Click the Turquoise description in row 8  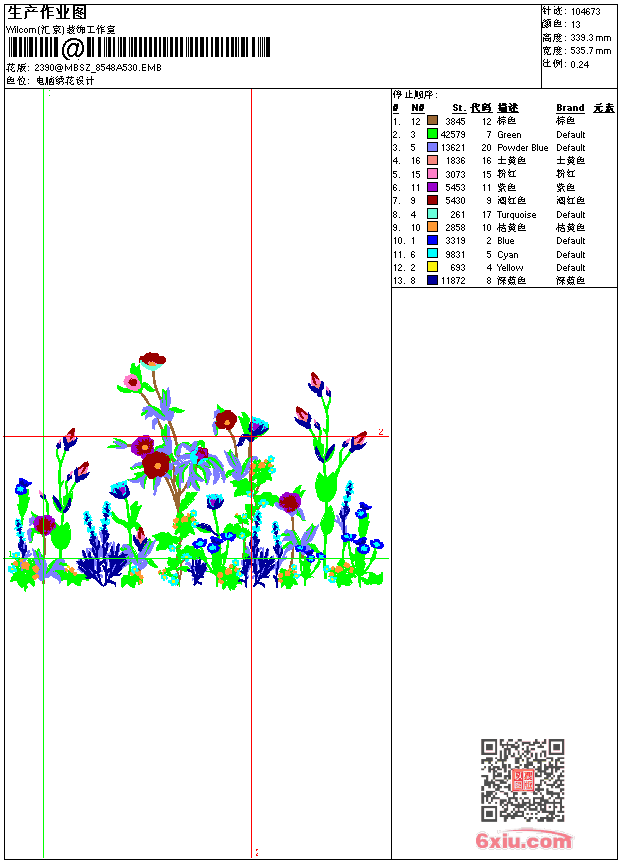click(516, 214)
